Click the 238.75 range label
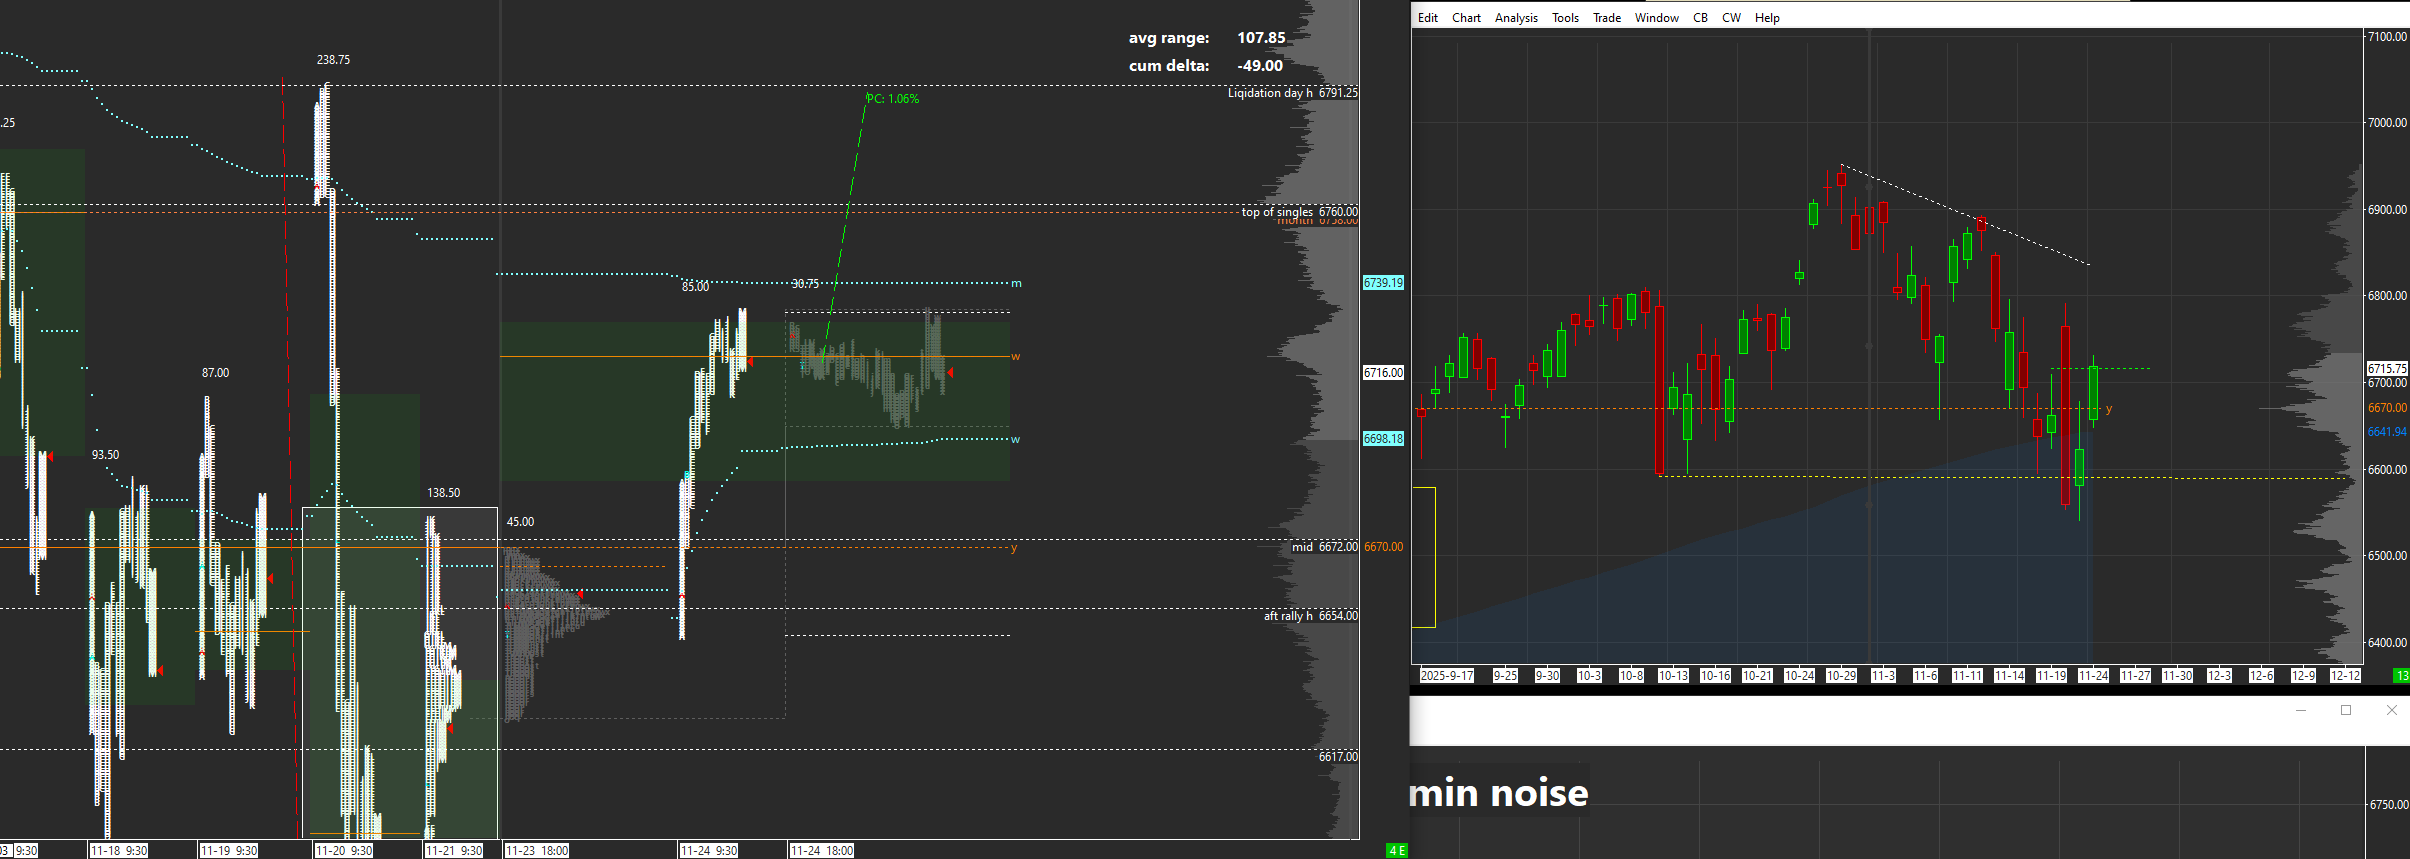This screenshot has width=2410, height=859. (333, 60)
